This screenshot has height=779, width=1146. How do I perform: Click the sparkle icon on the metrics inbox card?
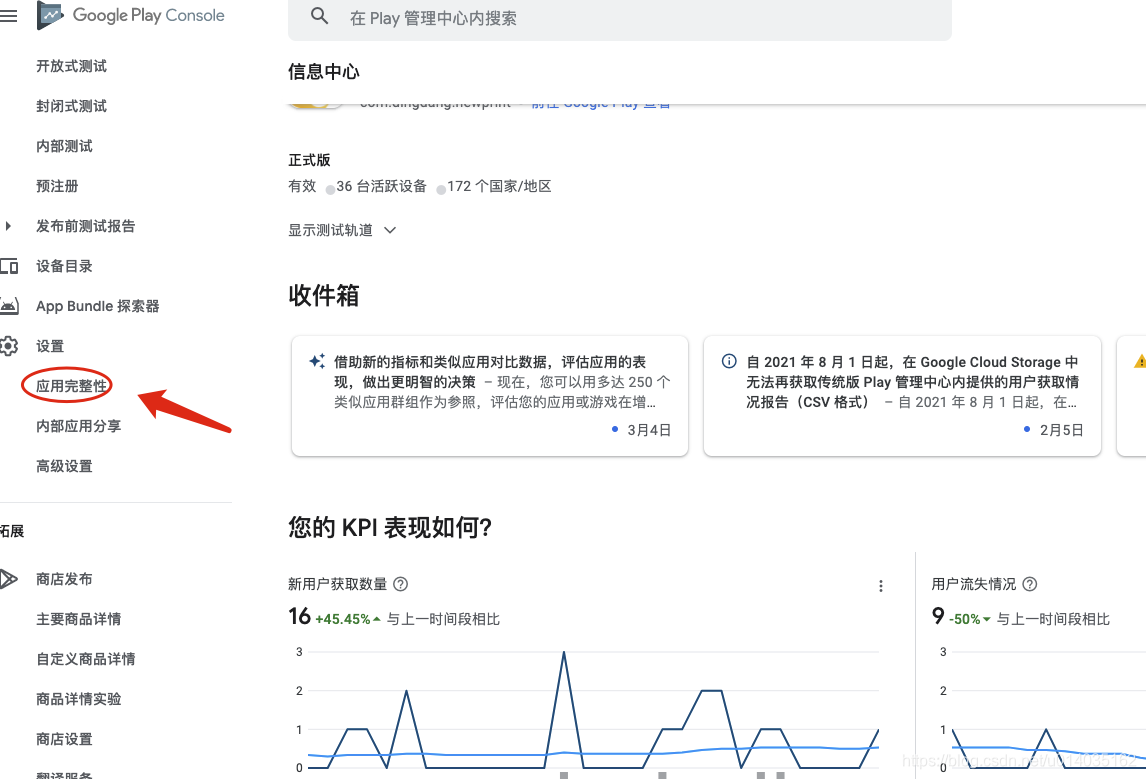pos(317,358)
